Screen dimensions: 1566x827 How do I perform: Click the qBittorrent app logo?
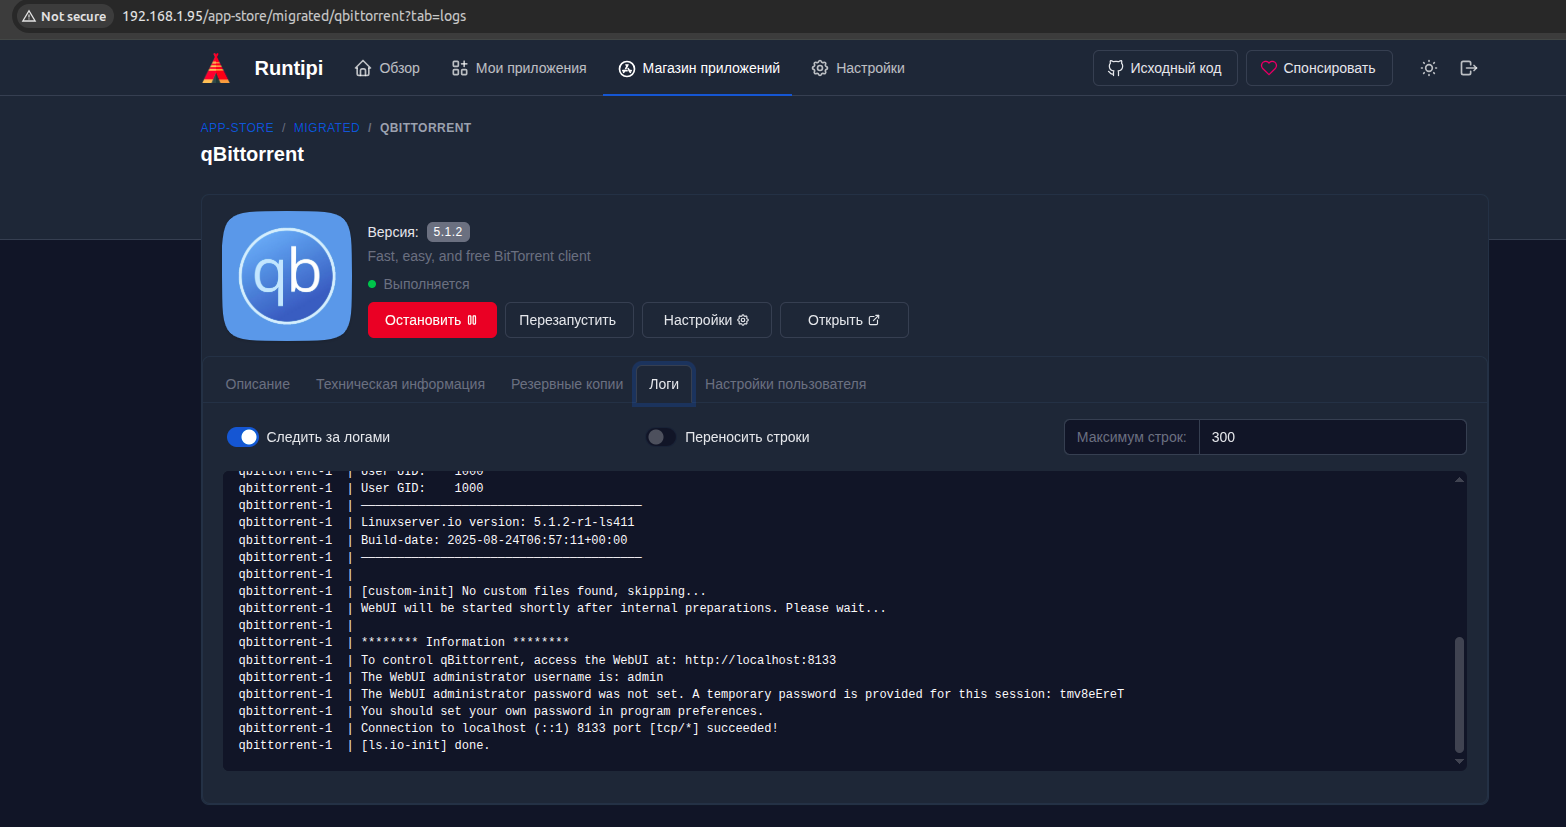click(x=287, y=276)
